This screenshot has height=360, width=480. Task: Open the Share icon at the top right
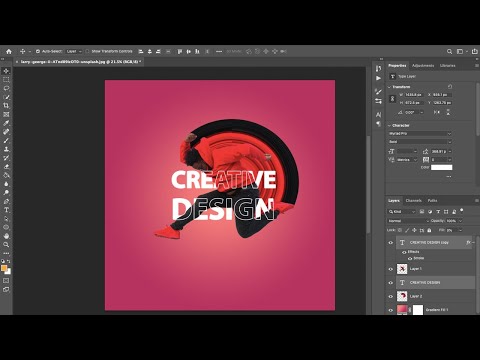(475, 51)
